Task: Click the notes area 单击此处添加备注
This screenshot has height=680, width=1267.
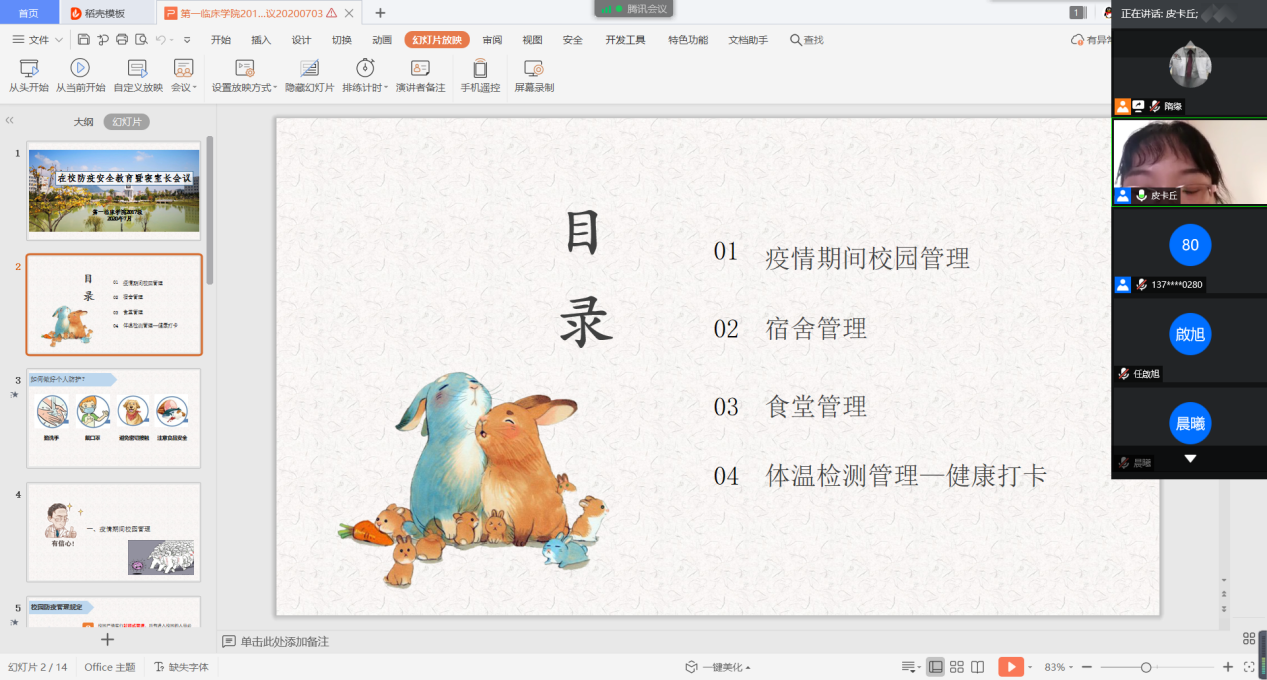Action: pos(284,641)
